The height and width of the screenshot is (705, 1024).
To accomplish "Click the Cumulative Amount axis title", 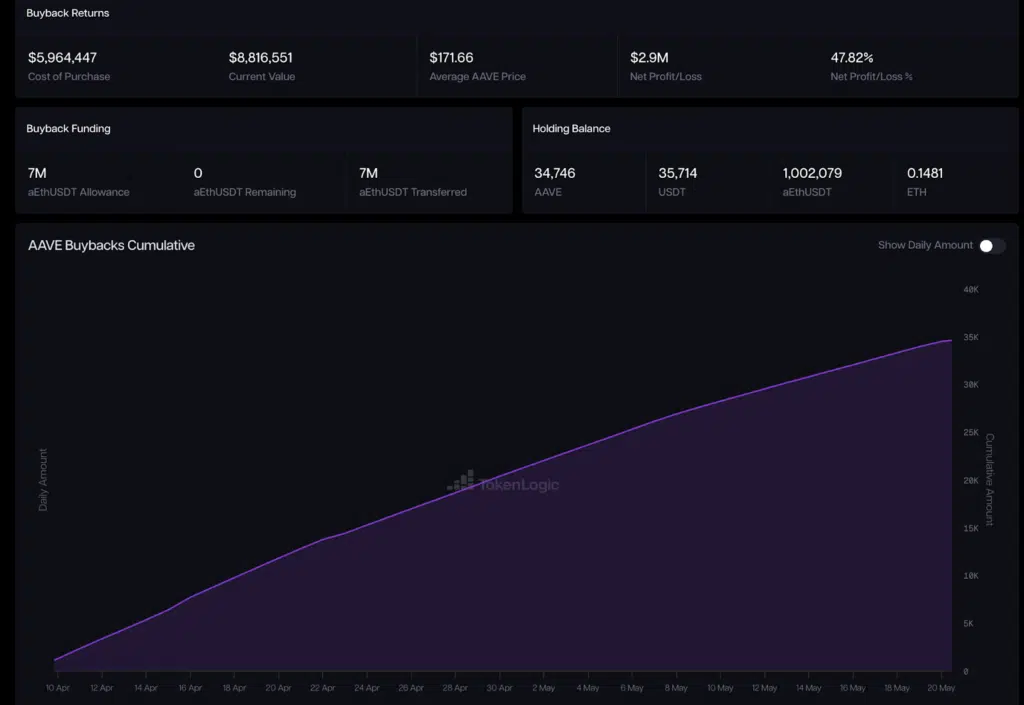I will [989, 480].
